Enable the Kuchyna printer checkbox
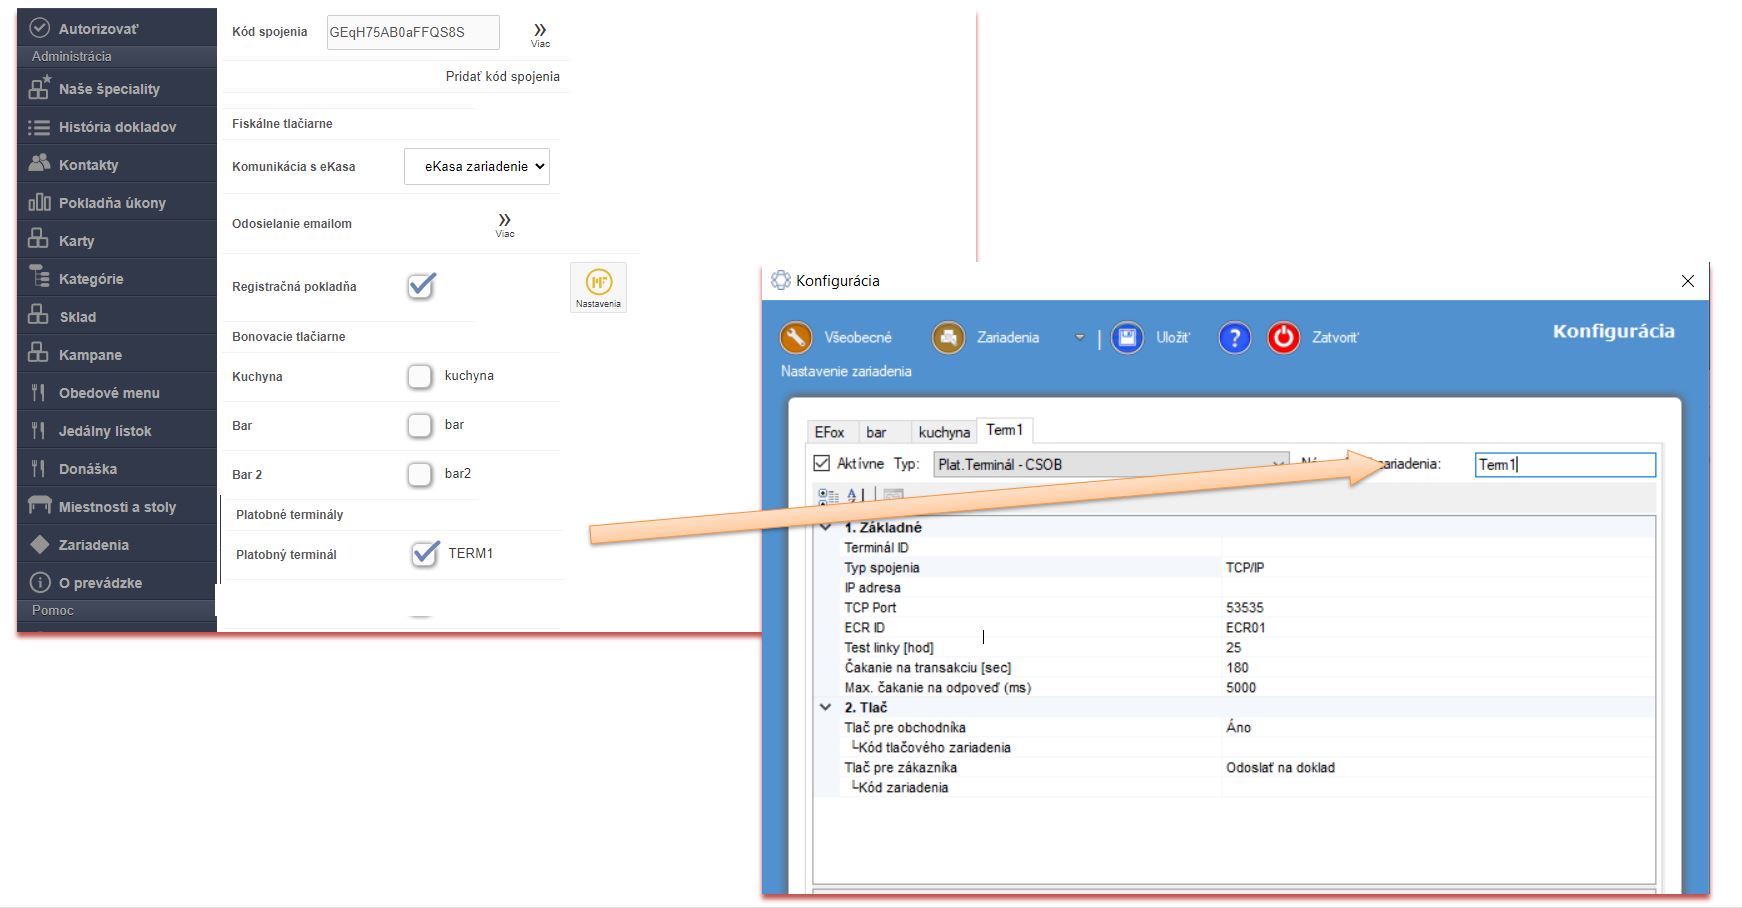The height and width of the screenshot is (908, 1742). click(x=420, y=376)
